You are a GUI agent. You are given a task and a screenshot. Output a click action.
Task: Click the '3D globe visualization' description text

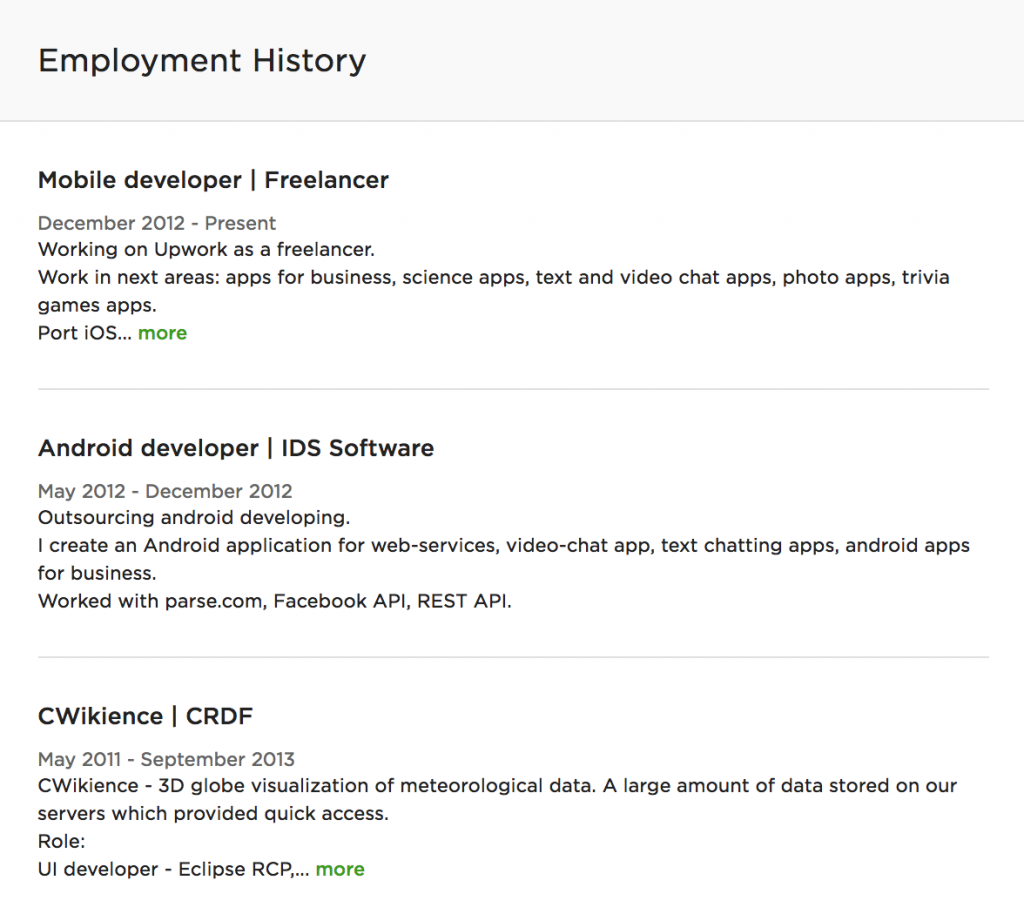(497, 786)
